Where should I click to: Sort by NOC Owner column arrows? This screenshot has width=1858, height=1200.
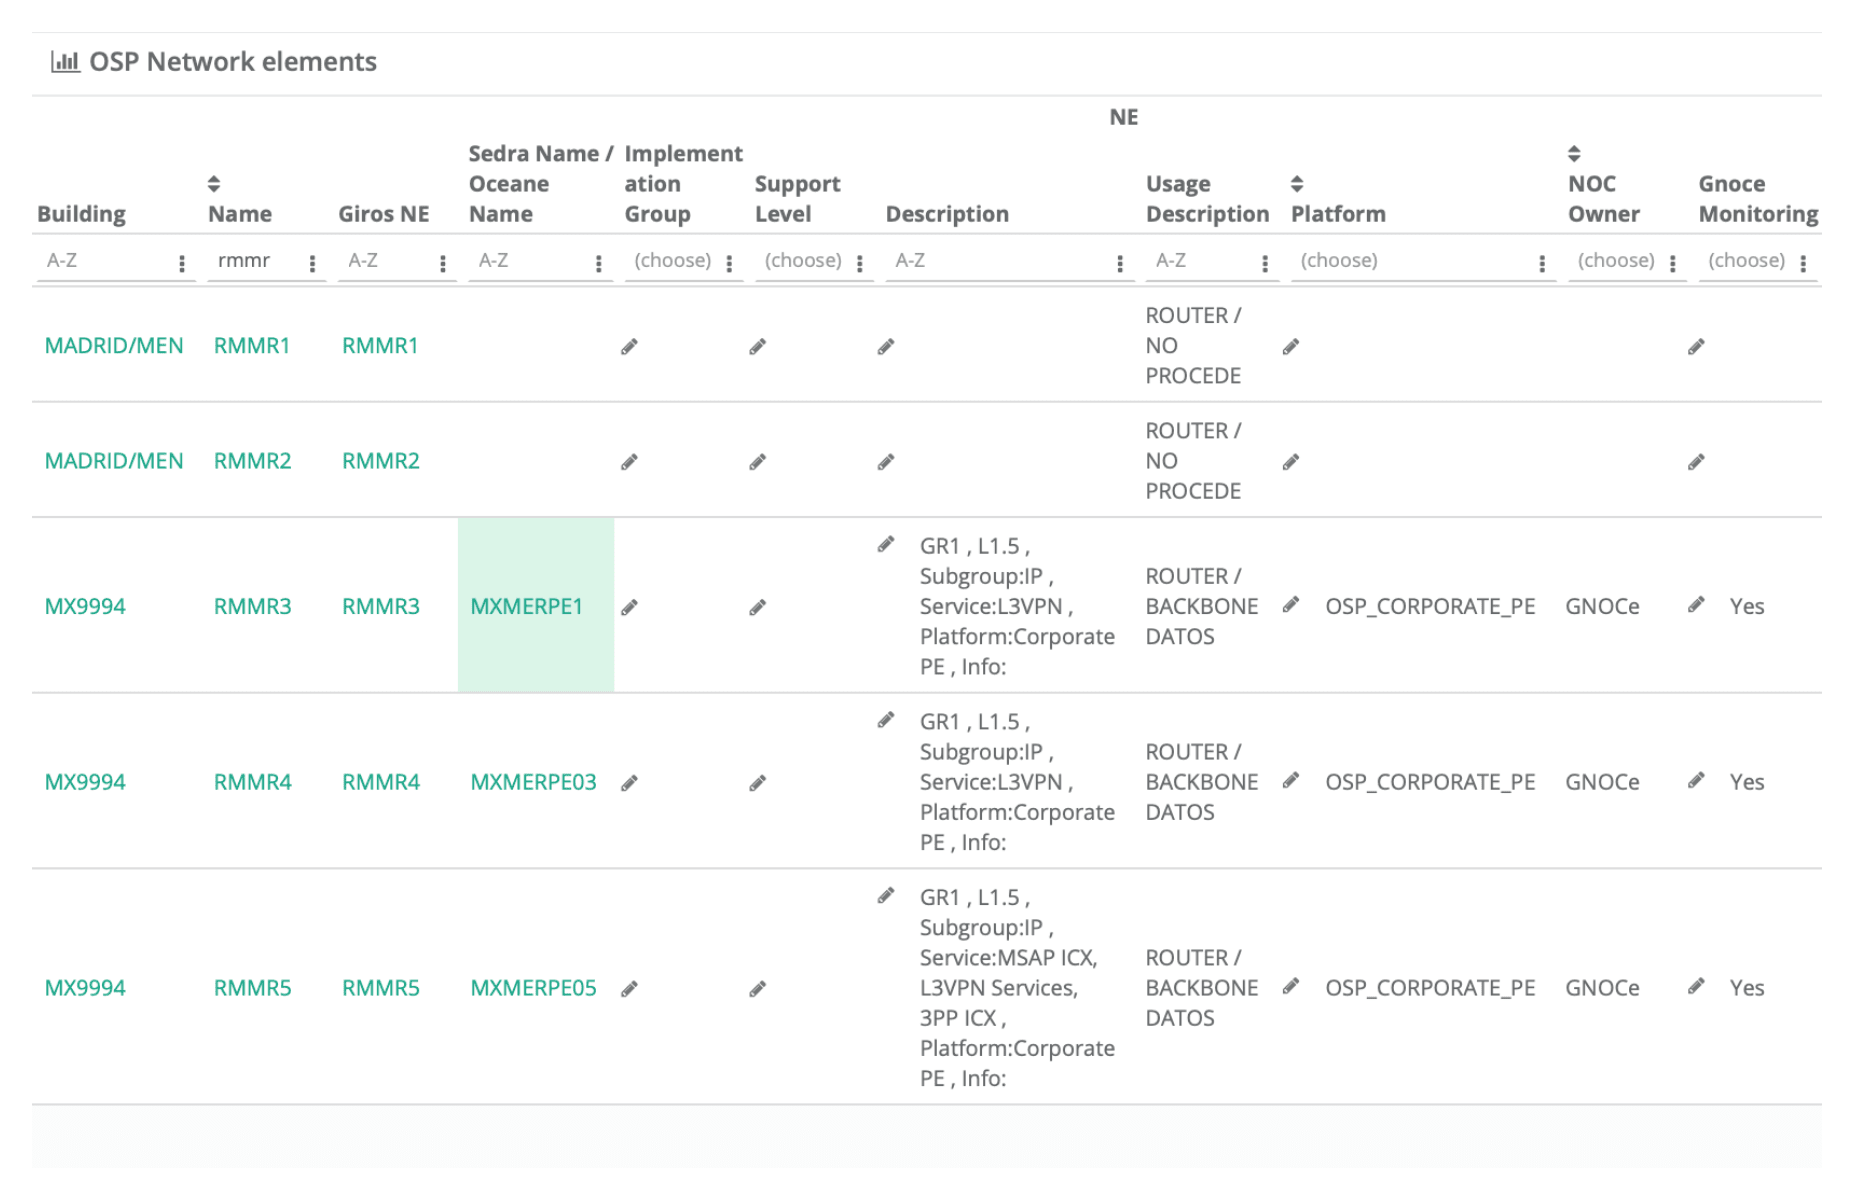tap(1574, 154)
